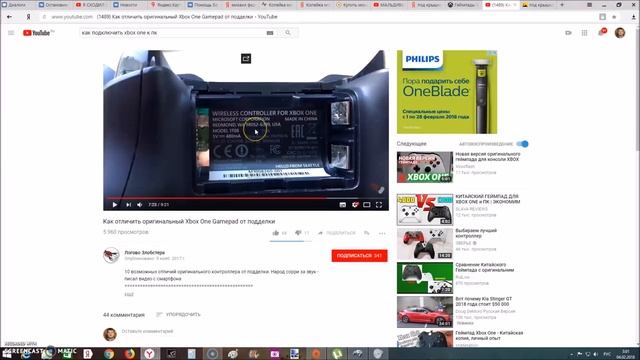This screenshot has height=360, width=640.
Task: Open a new browser tab with plus
Action: coord(562,5)
